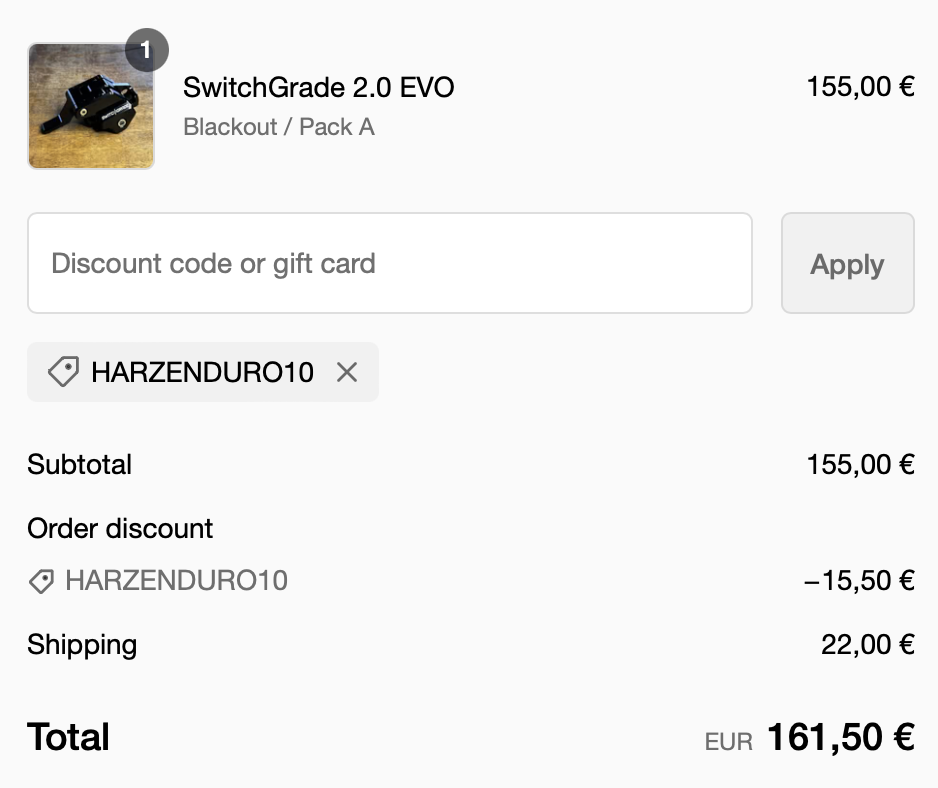The image size is (938, 788).
Task: Click the bold Total label
Action: (68, 738)
